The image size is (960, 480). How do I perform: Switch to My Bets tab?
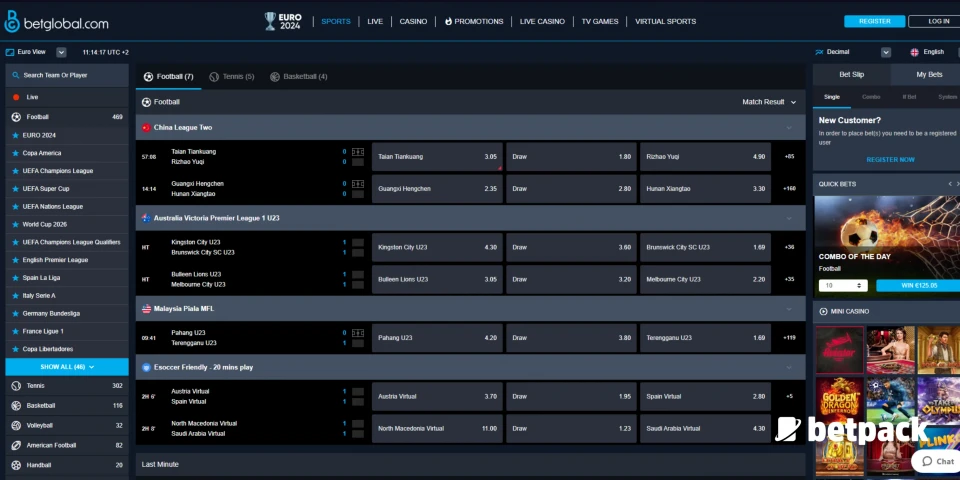pyautogui.click(x=929, y=75)
